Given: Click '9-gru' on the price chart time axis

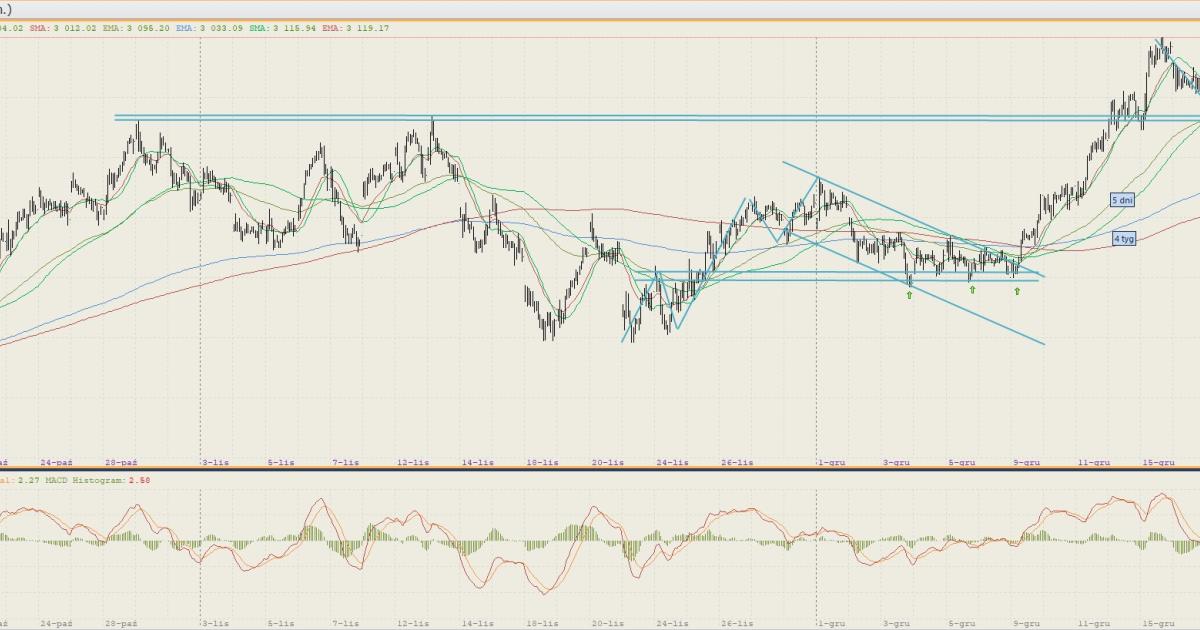Looking at the screenshot, I should [1026, 463].
